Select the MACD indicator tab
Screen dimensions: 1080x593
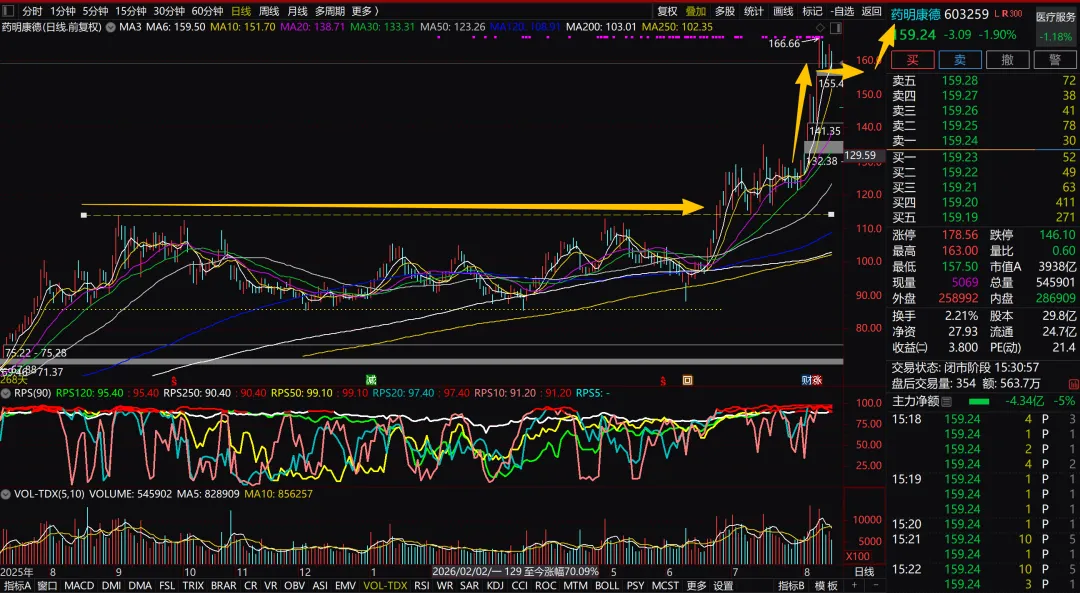point(79,585)
